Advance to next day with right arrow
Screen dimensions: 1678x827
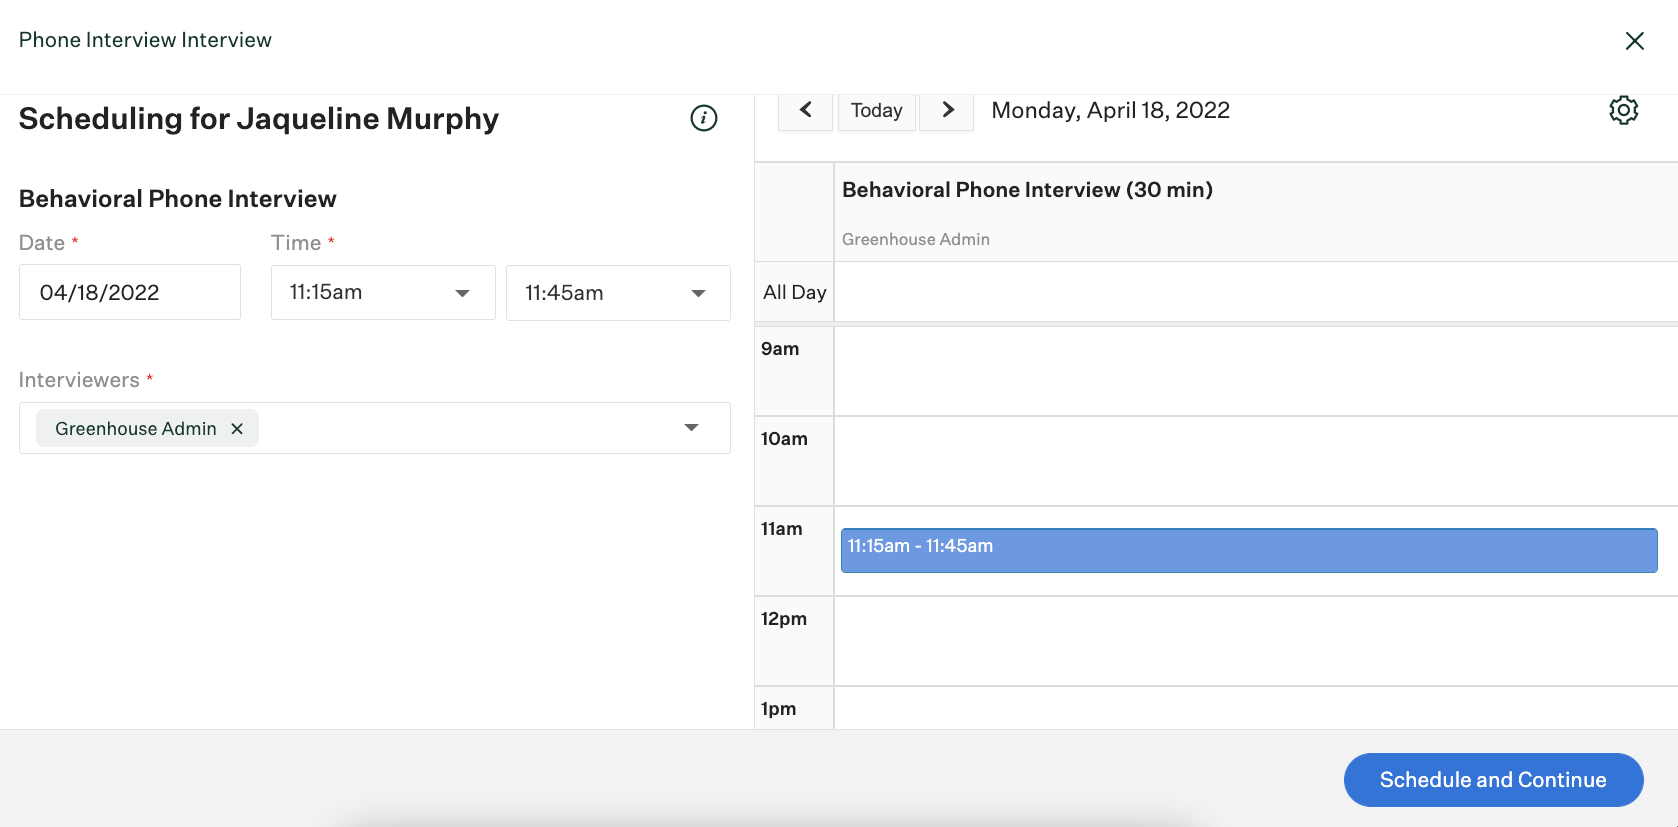pyautogui.click(x=947, y=110)
